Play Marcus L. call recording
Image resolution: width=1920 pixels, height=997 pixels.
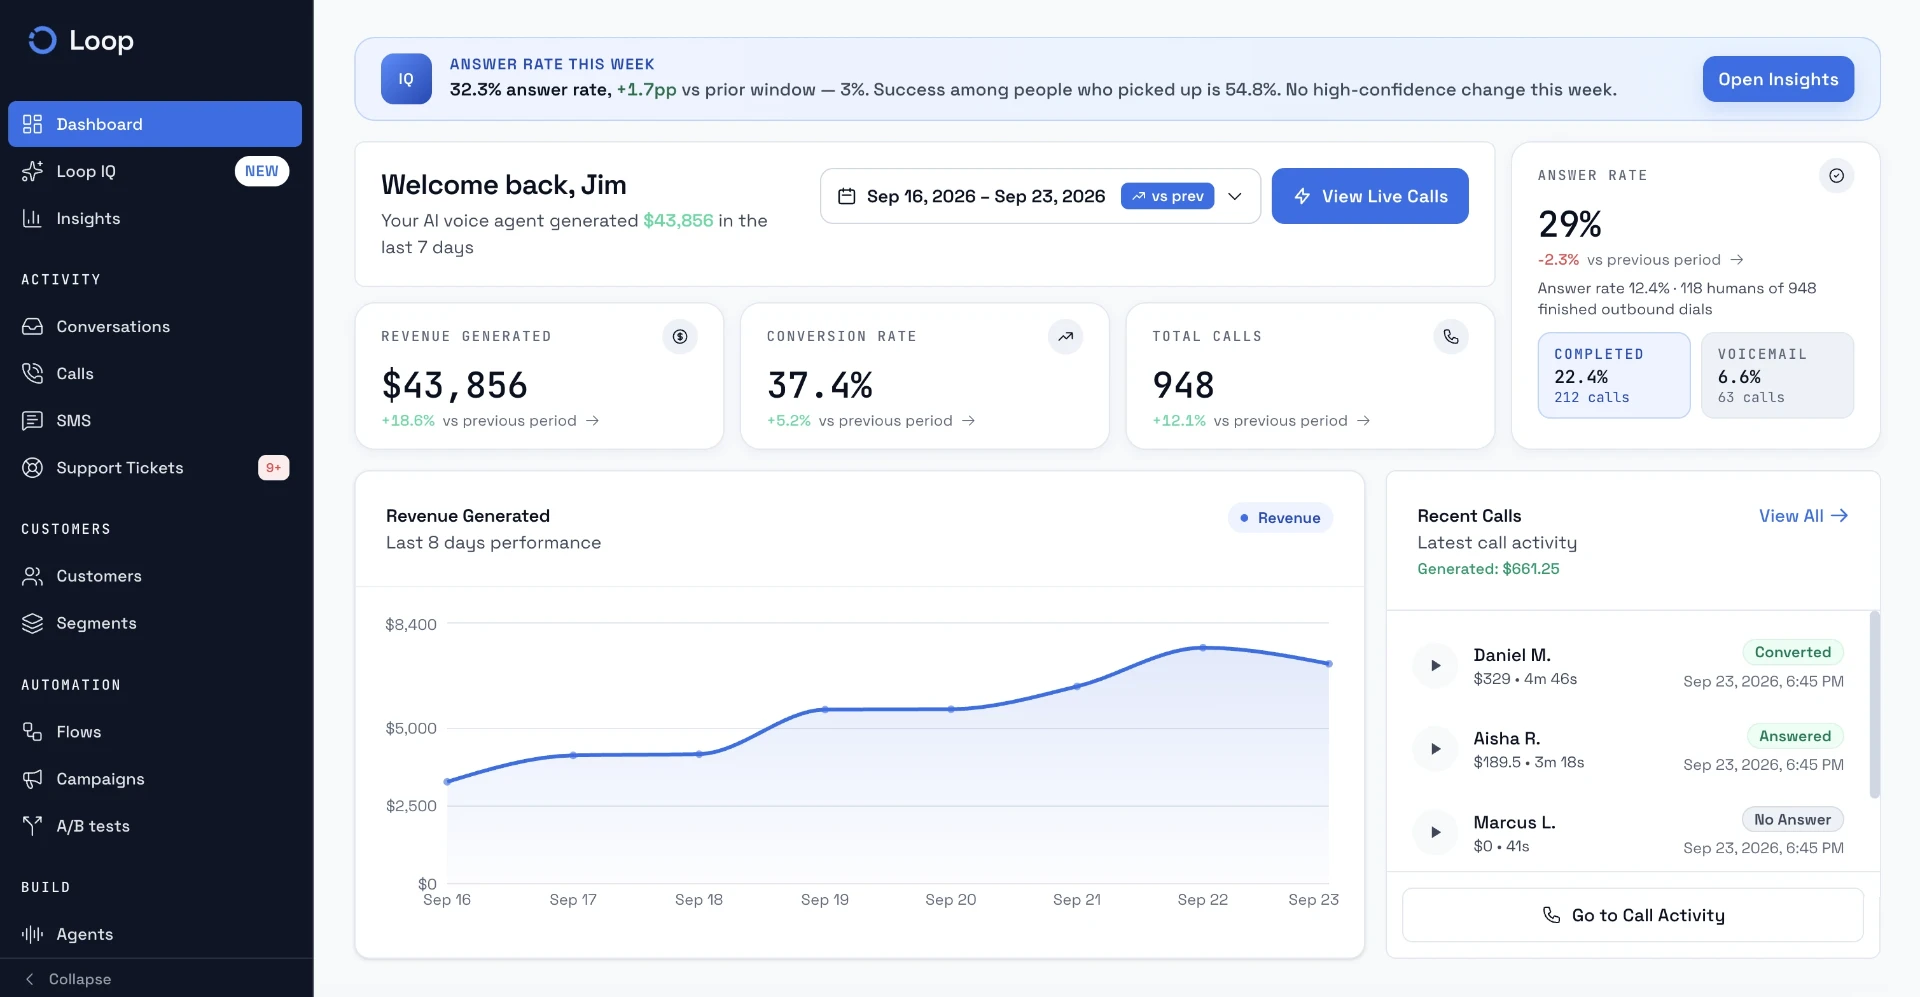point(1436,832)
